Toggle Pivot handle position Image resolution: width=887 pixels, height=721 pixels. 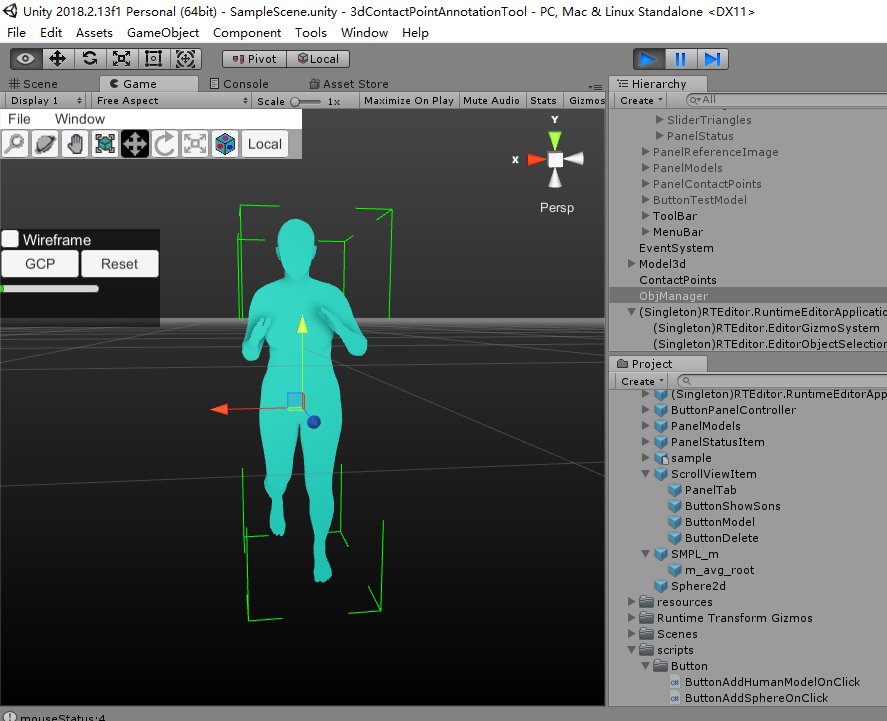(x=255, y=59)
